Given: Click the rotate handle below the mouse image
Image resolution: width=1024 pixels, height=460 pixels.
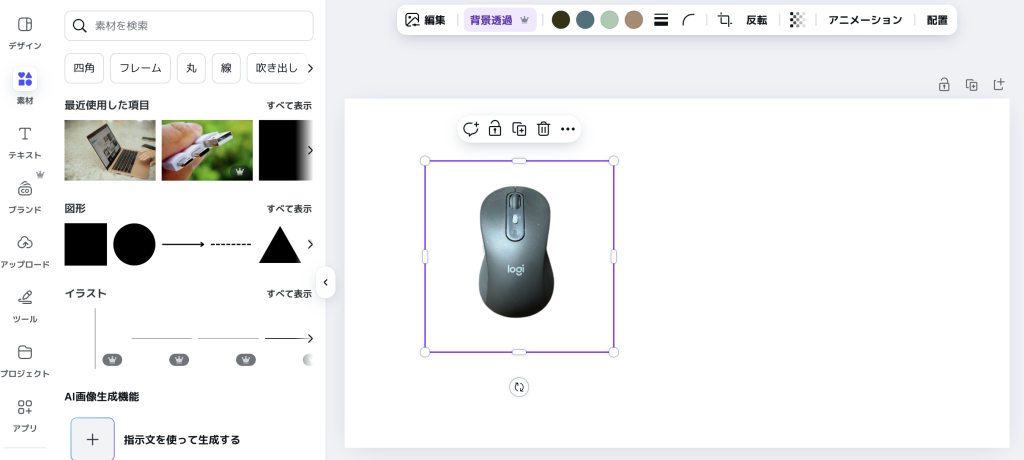Looking at the screenshot, I should coord(518,387).
